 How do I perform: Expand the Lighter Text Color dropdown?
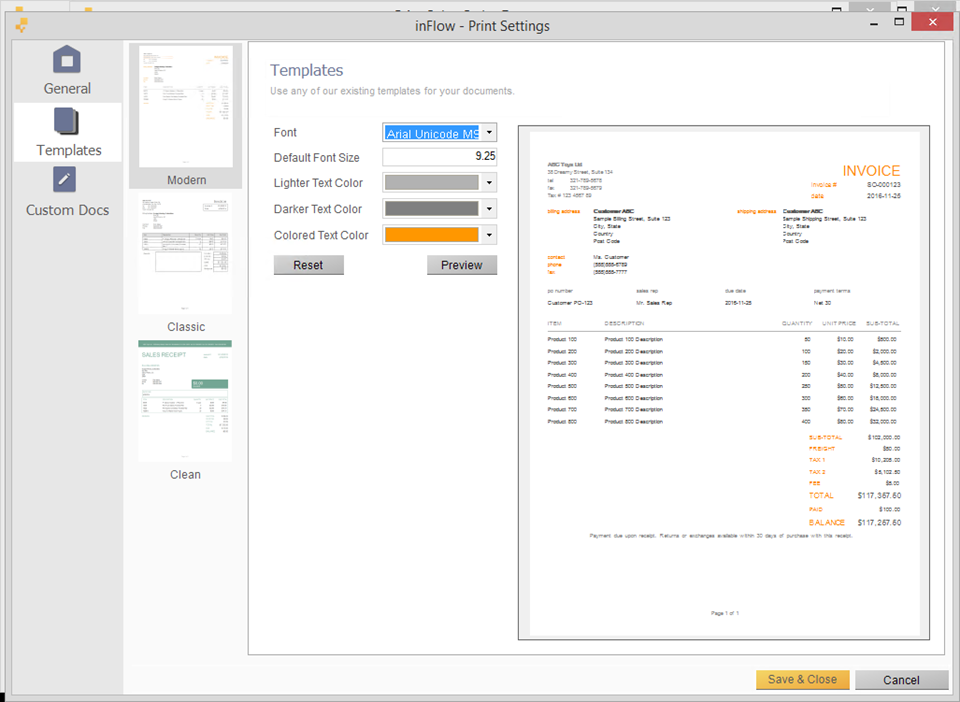(x=489, y=182)
